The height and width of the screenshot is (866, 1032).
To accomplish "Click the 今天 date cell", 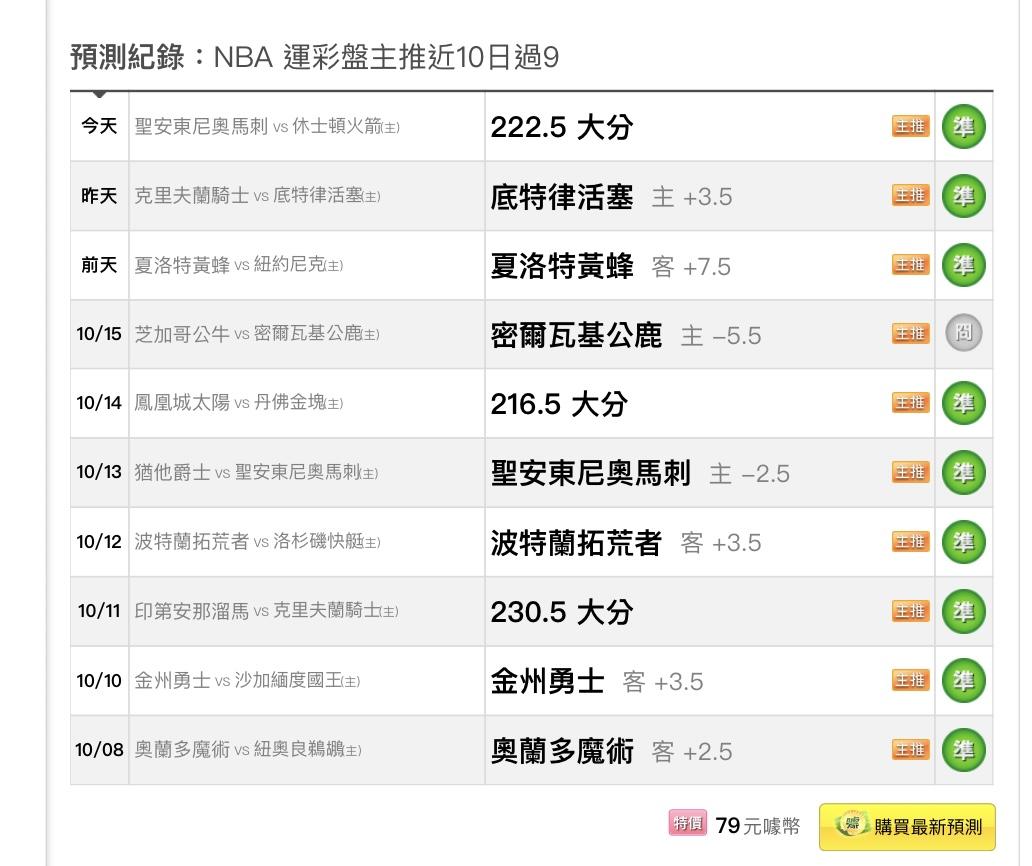I will pos(99,126).
